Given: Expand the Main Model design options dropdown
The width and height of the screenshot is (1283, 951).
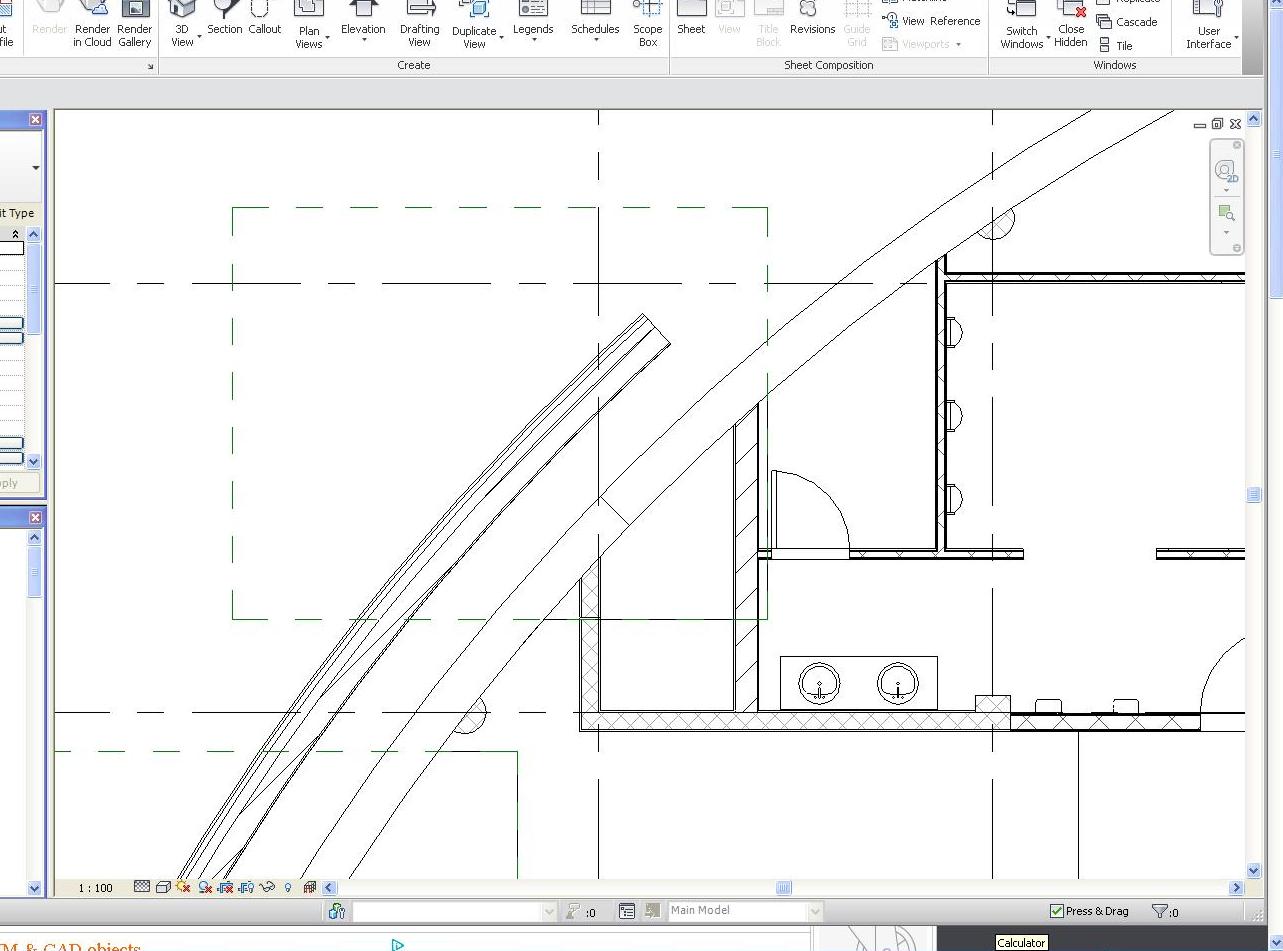Looking at the screenshot, I should point(814,911).
